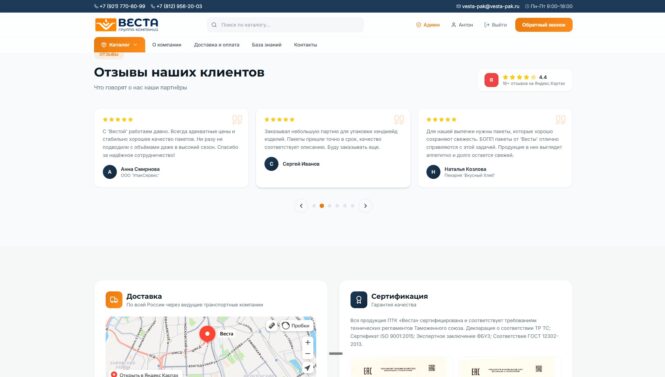Call phone number +7 (921) 770-80-99
The height and width of the screenshot is (377, 665).
click(x=120, y=6)
